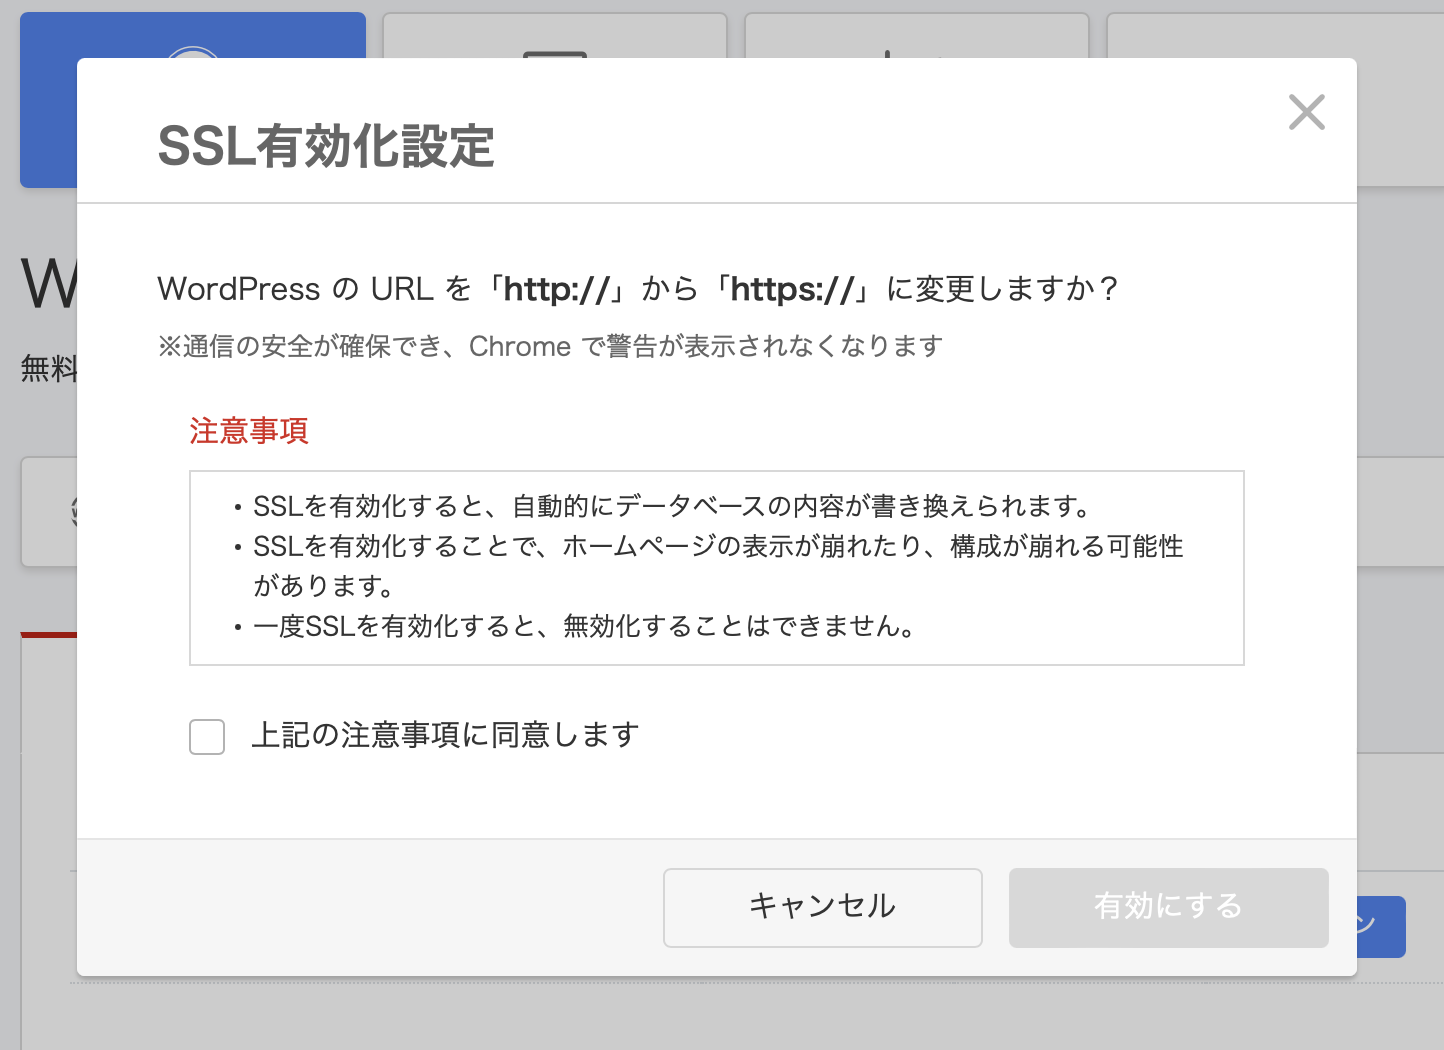Check 上記の注意事項に同意します checkbox
Viewport: 1444px width, 1050px height.
pyautogui.click(x=207, y=737)
